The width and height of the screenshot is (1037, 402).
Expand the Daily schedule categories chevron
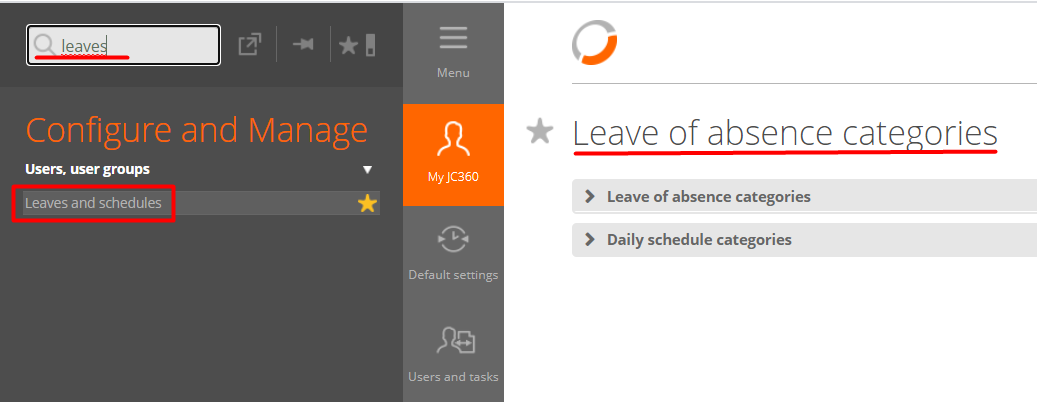(589, 240)
